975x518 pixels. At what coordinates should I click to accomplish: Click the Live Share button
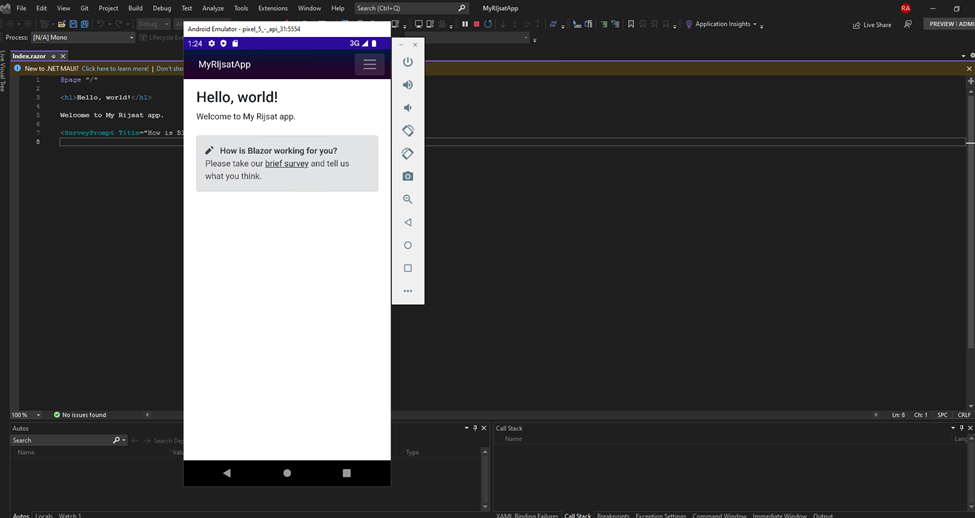tap(871, 24)
